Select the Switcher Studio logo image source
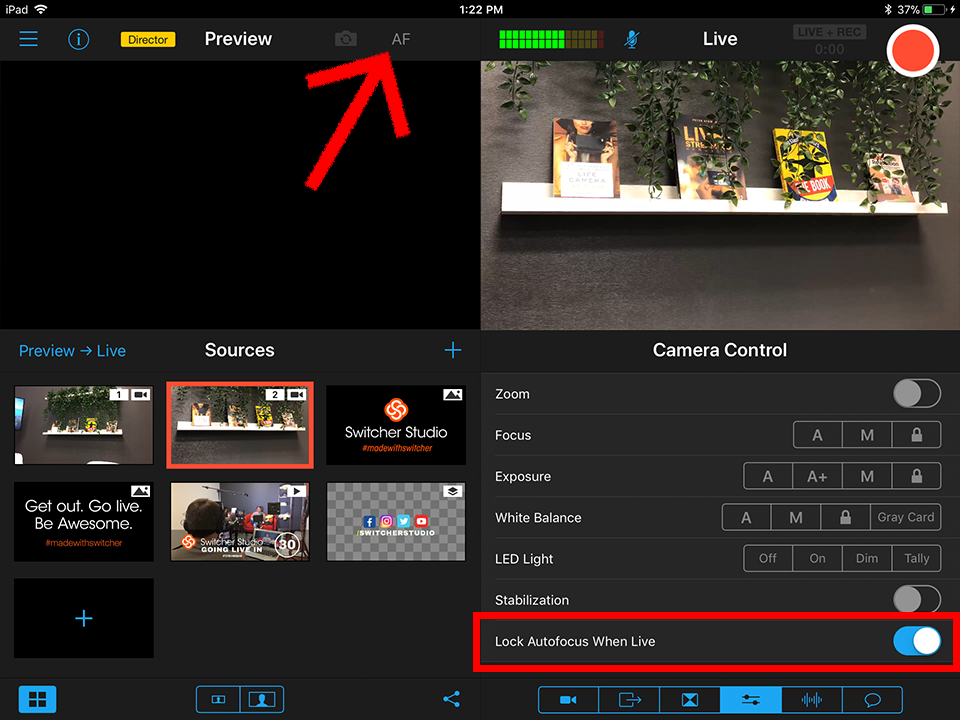This screenshot has width=960, height=720. 396,425
